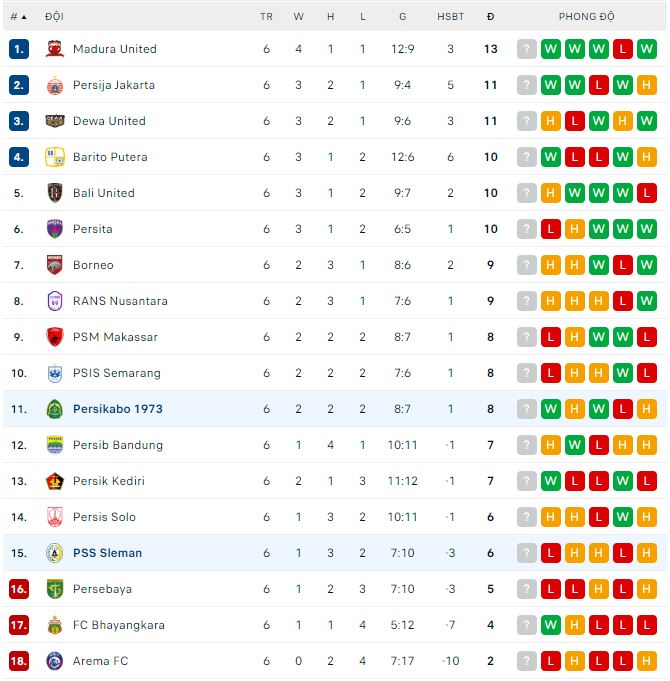Sort standings by the Đ points header
Image resolution: width=670 pixels, height=681 pixels.
[490, 17]
